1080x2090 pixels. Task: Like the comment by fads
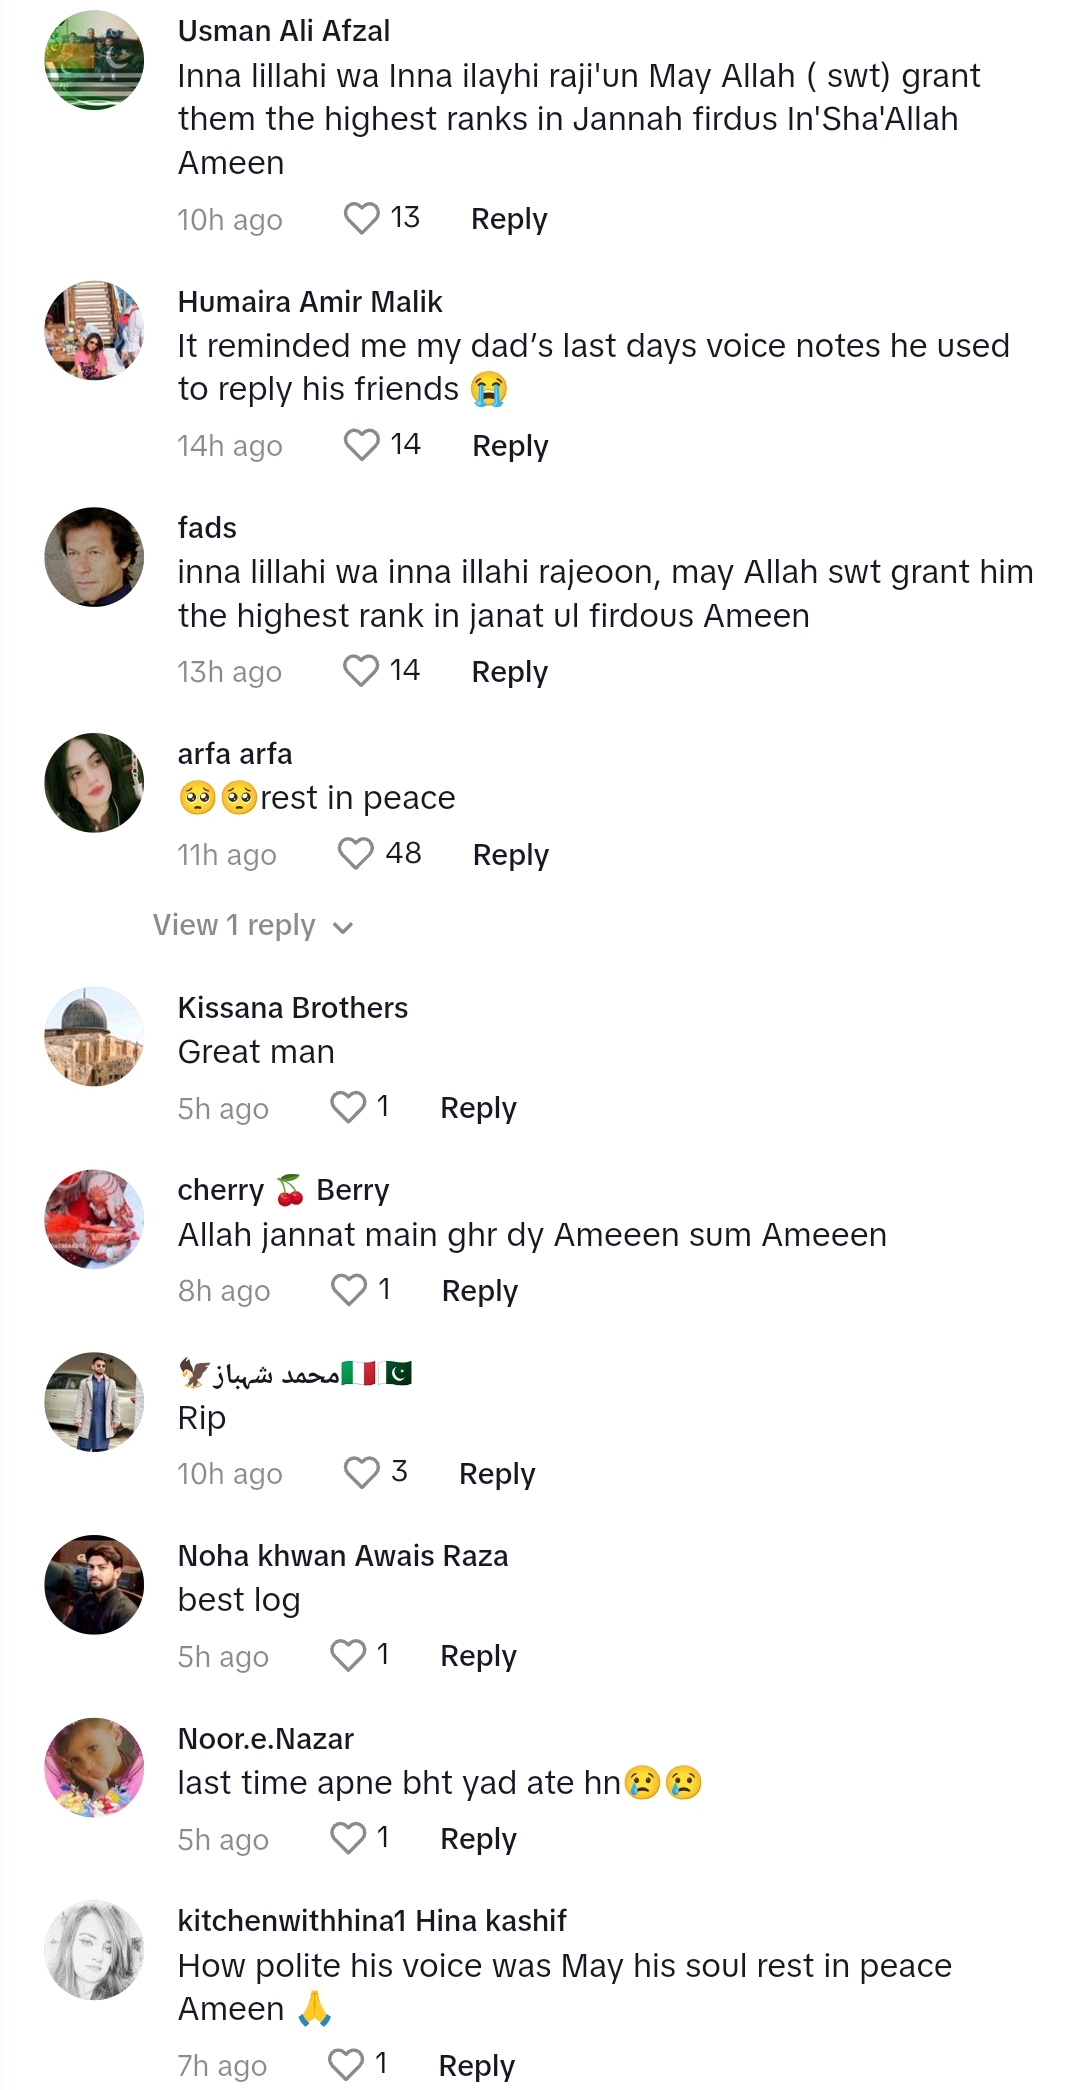coord(361,671)
